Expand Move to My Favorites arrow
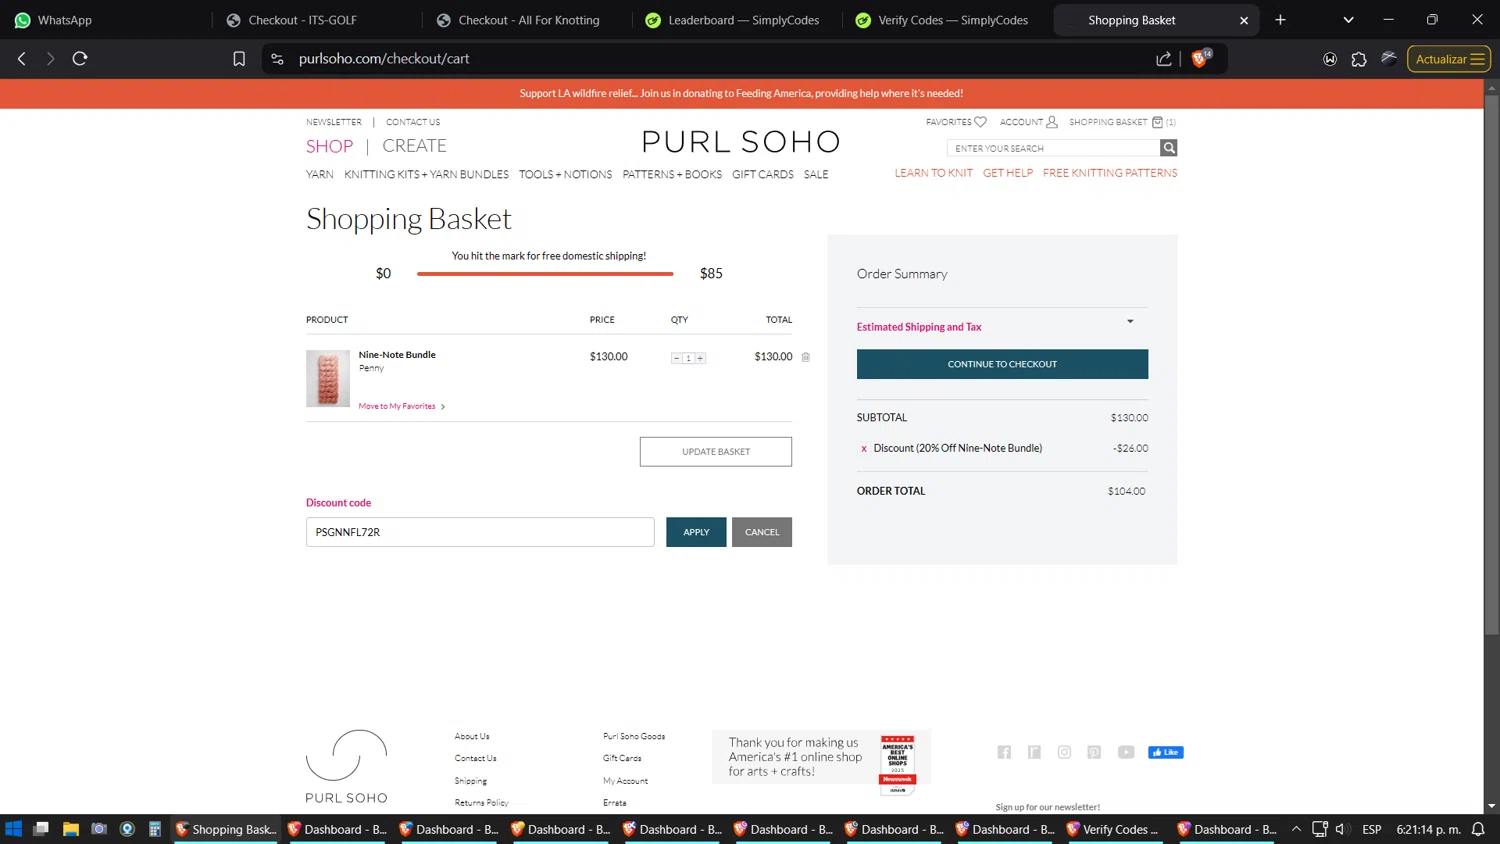Viewport: 1500px width, 844px height. (443, 407)
